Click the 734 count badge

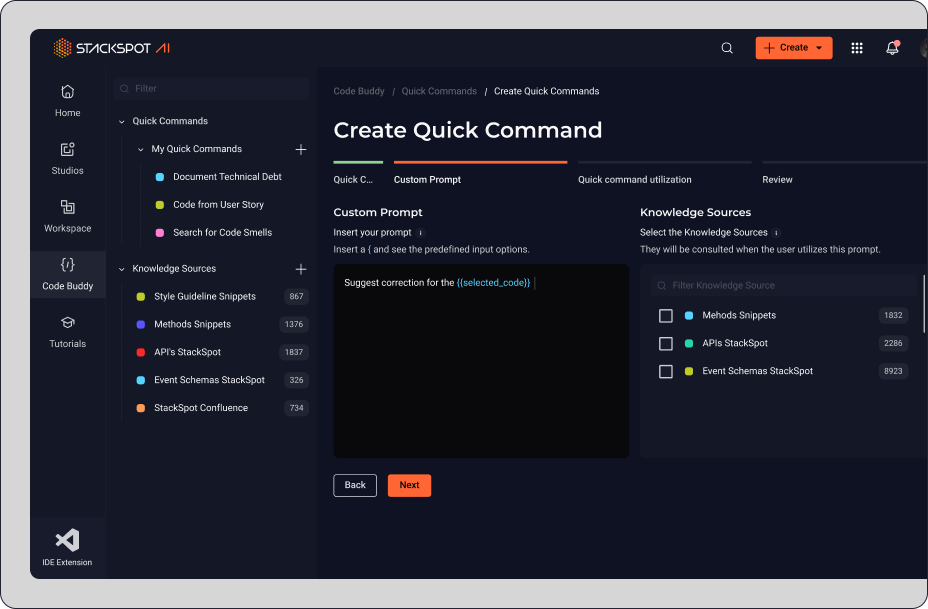click(297, 408)
